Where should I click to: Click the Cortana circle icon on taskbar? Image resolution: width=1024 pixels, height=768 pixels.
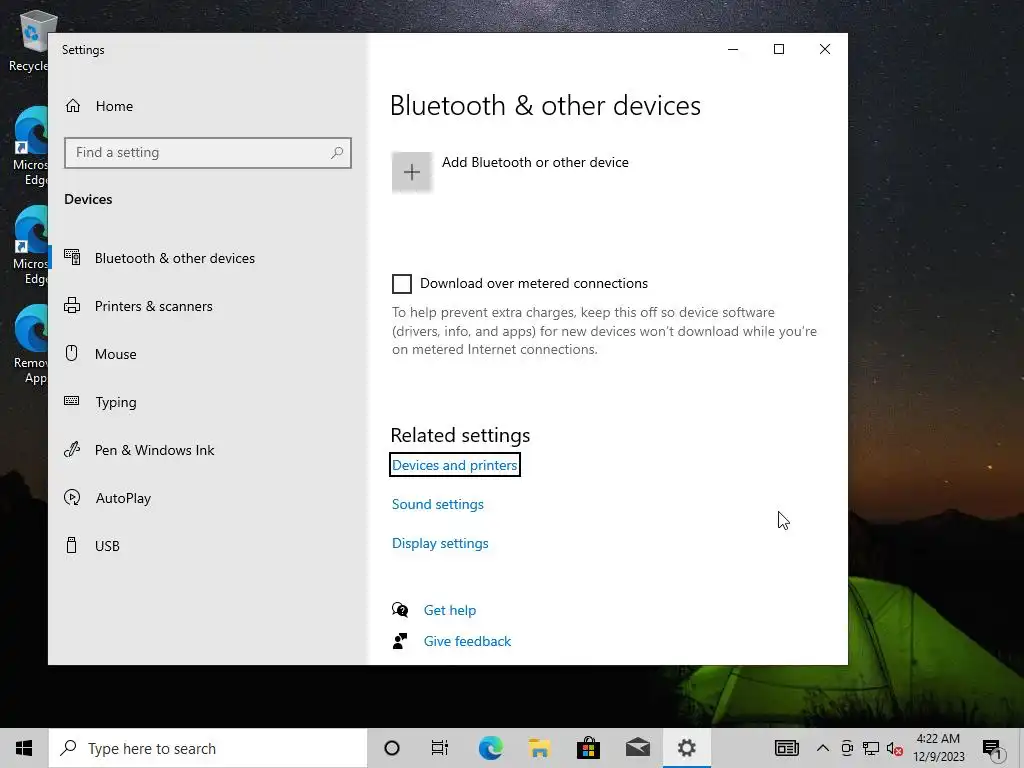click(x=392, y=748)
